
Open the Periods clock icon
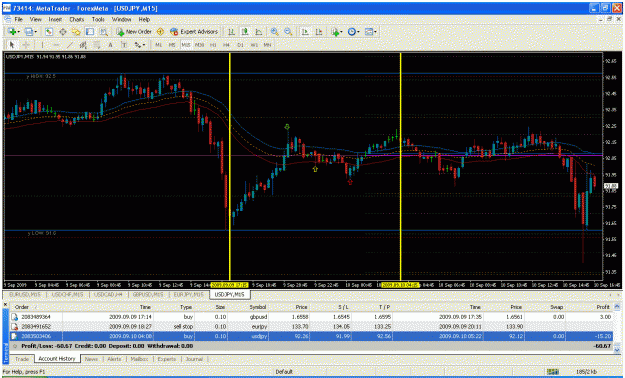click(351, 32)
